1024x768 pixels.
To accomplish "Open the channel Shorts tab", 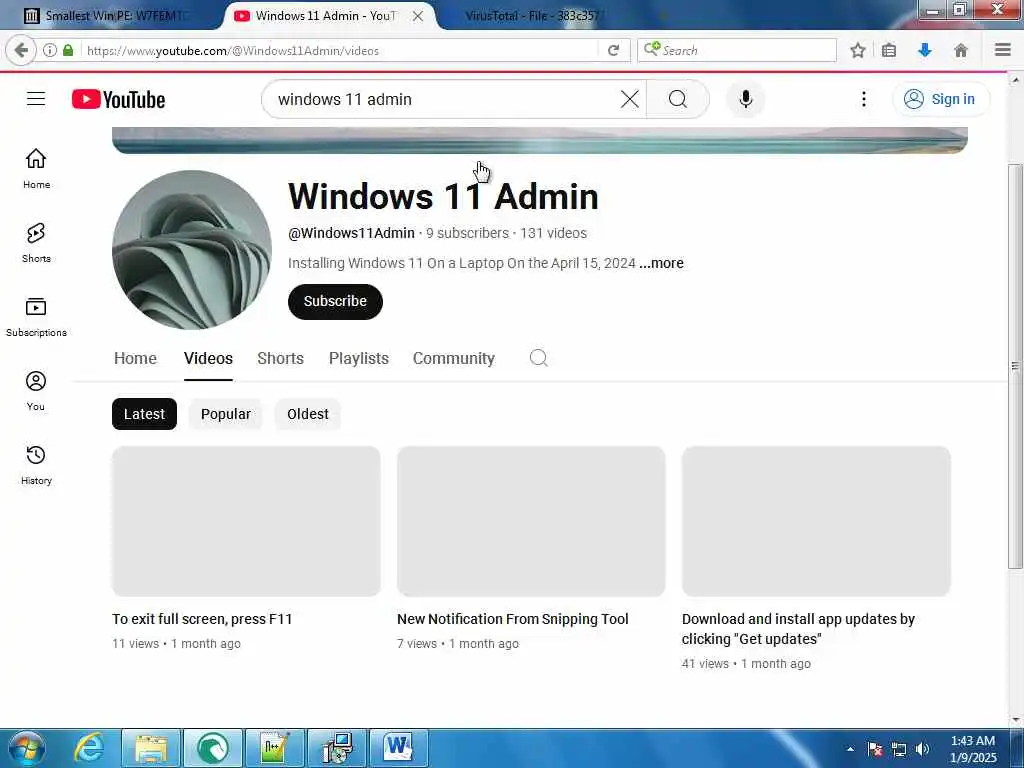I will coord(280,359).
